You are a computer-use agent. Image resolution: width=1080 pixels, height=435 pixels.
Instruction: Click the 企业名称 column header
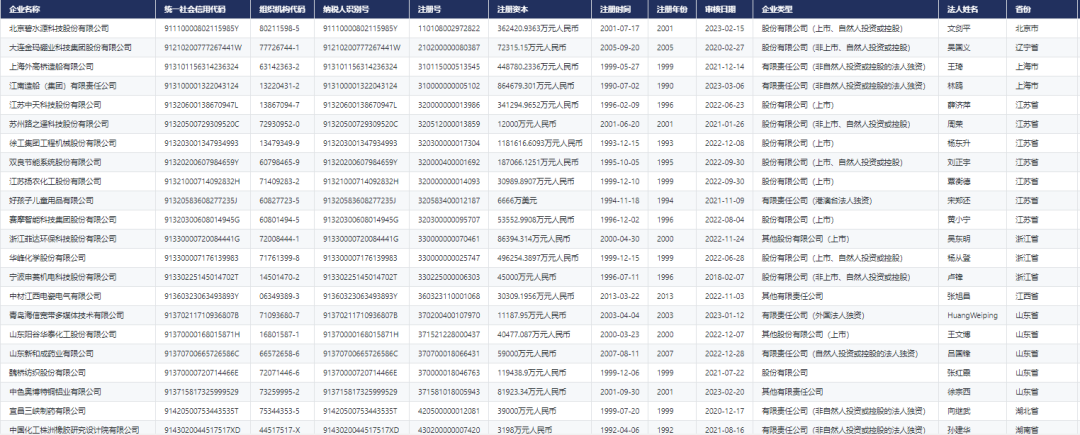(24, 10)
